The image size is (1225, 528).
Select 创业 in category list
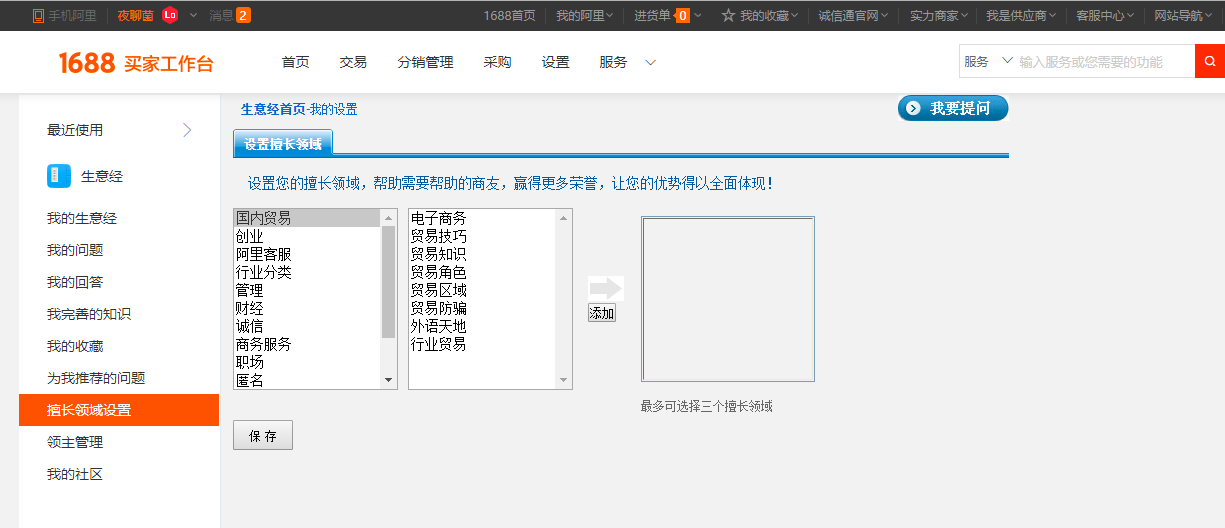pyautogui.click(x=307, y=236)
